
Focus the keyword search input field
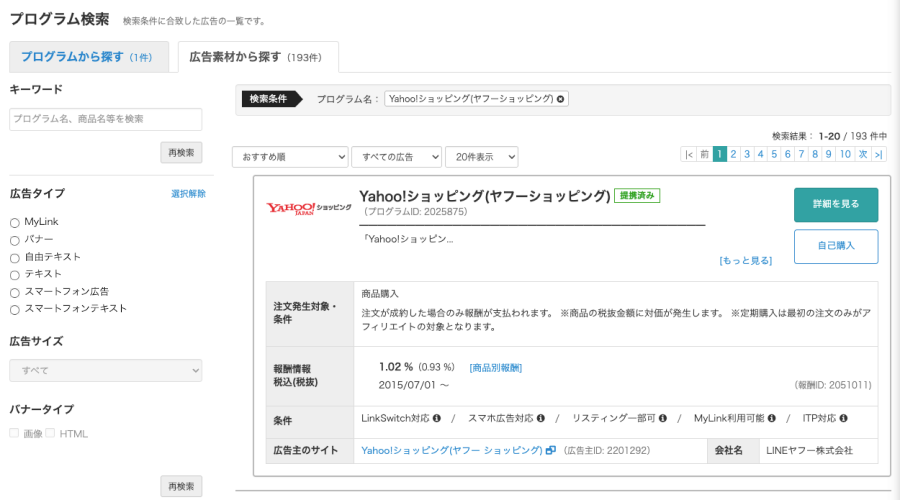pyautogui.click(x=106, y=119)
